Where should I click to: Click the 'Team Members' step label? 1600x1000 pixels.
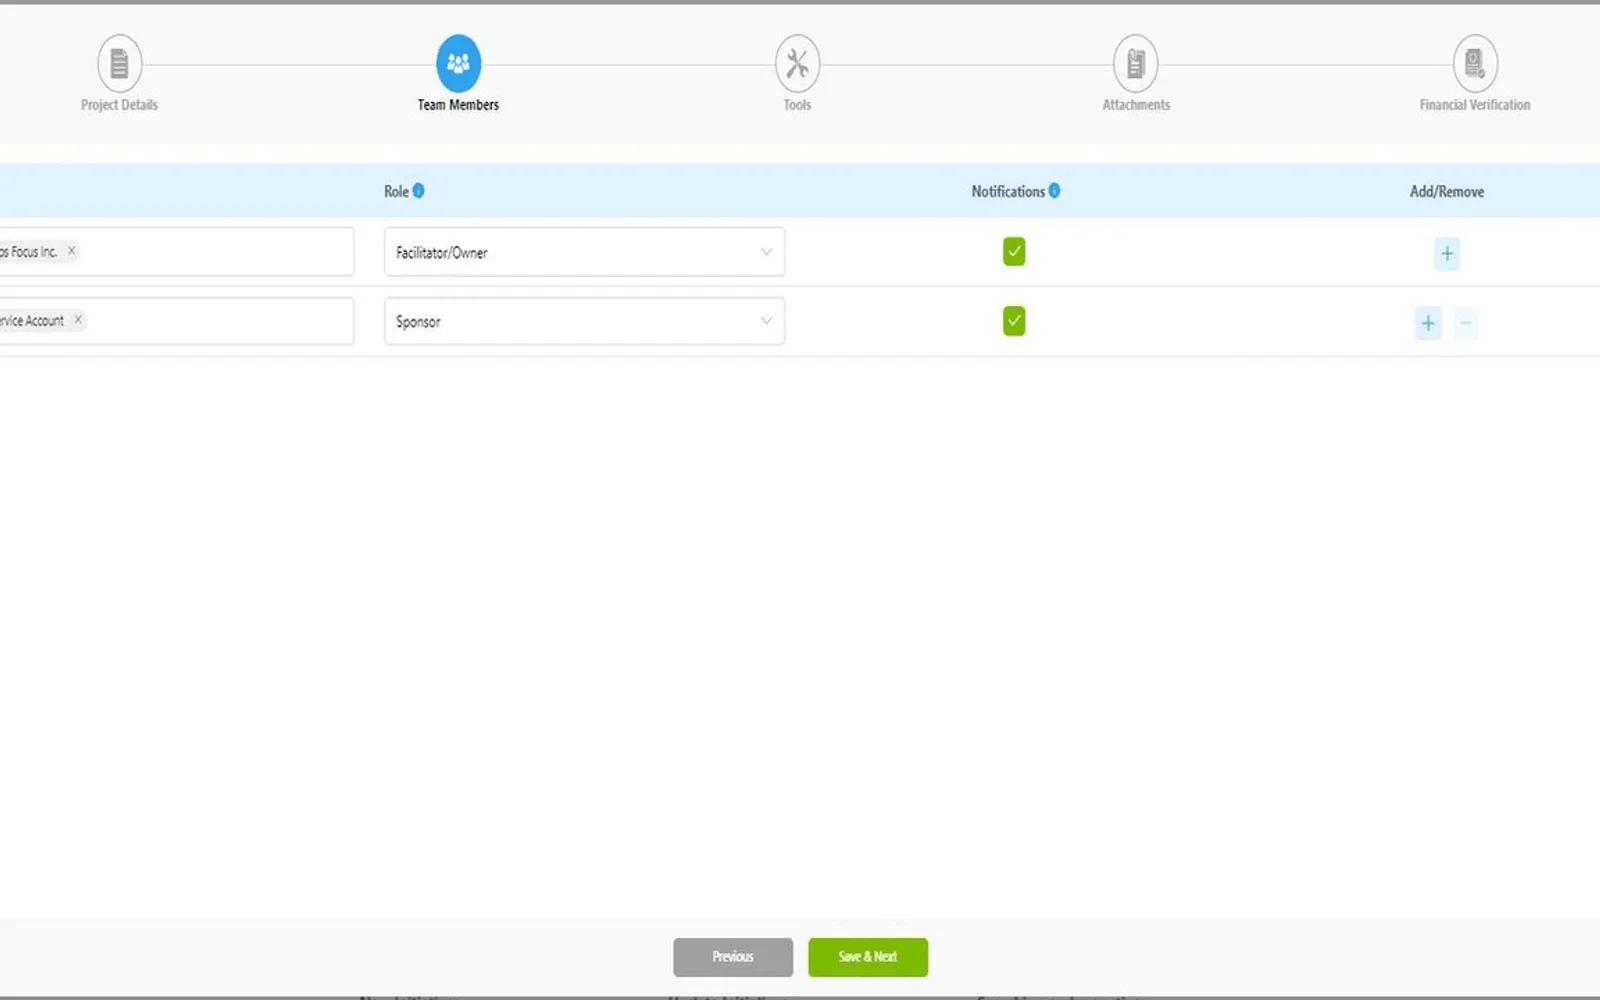[x=458, y=105]
